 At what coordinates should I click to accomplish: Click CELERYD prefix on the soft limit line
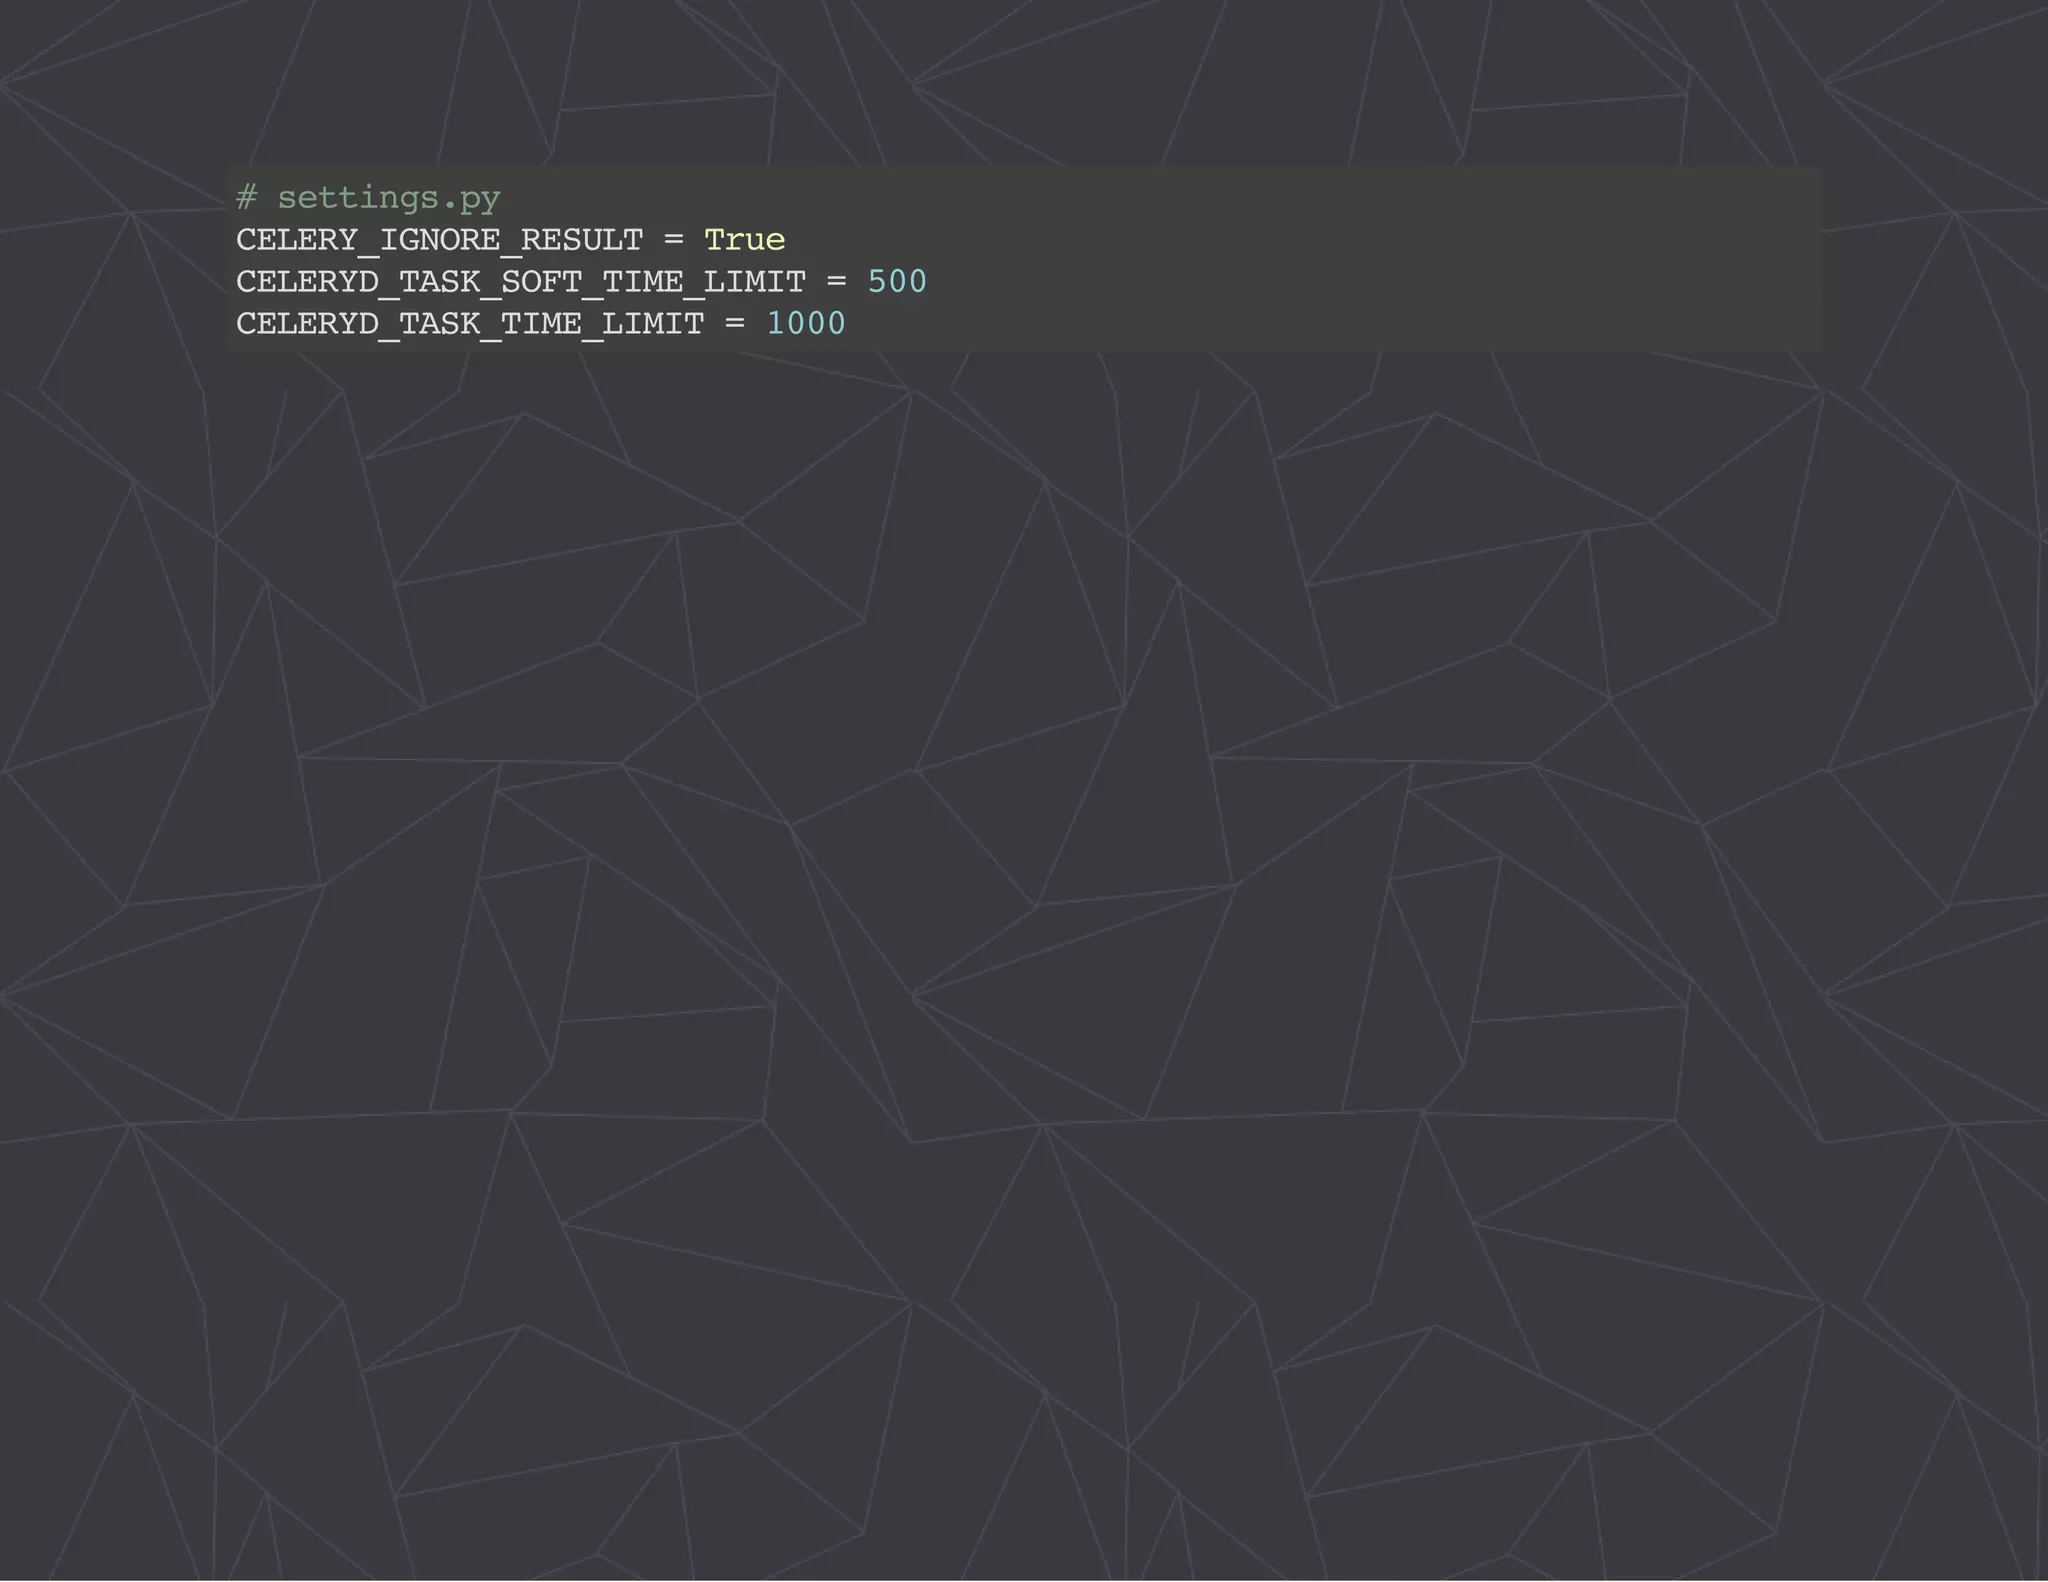(307, 282)
